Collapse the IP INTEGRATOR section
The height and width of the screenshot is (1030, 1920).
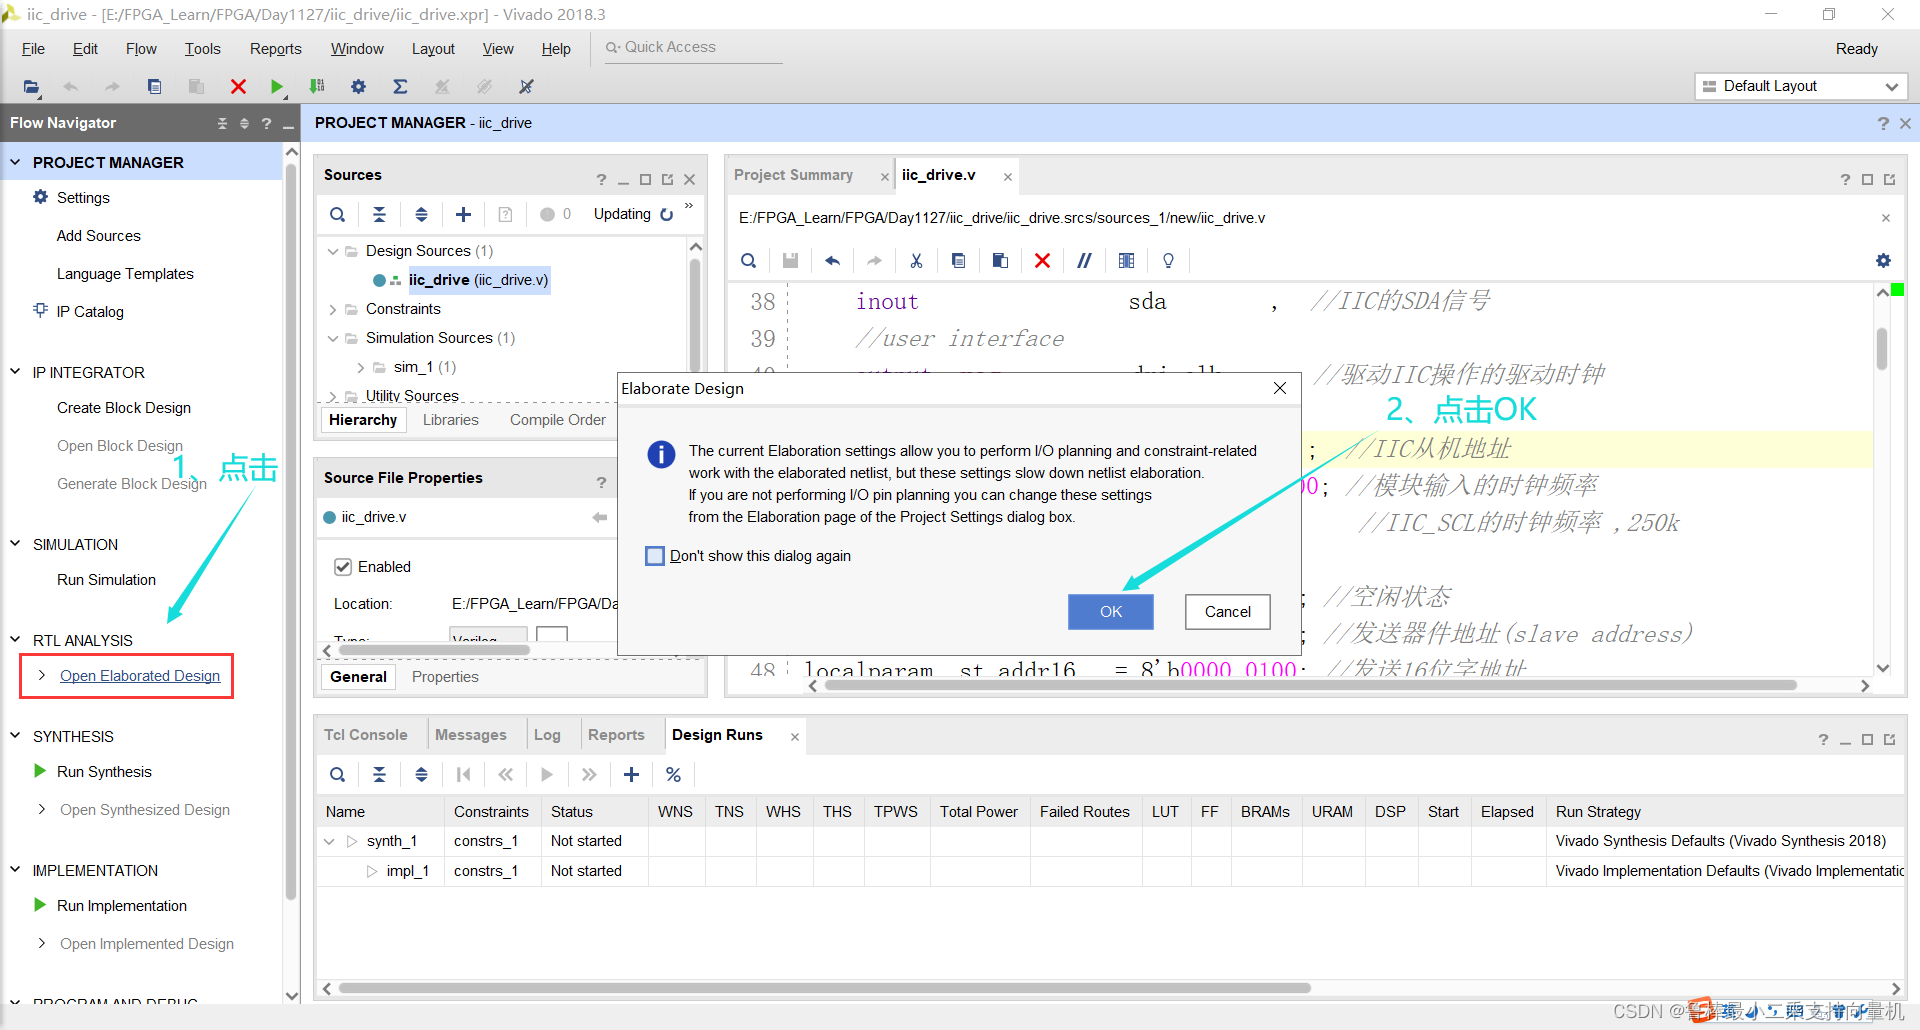(15, 372)
